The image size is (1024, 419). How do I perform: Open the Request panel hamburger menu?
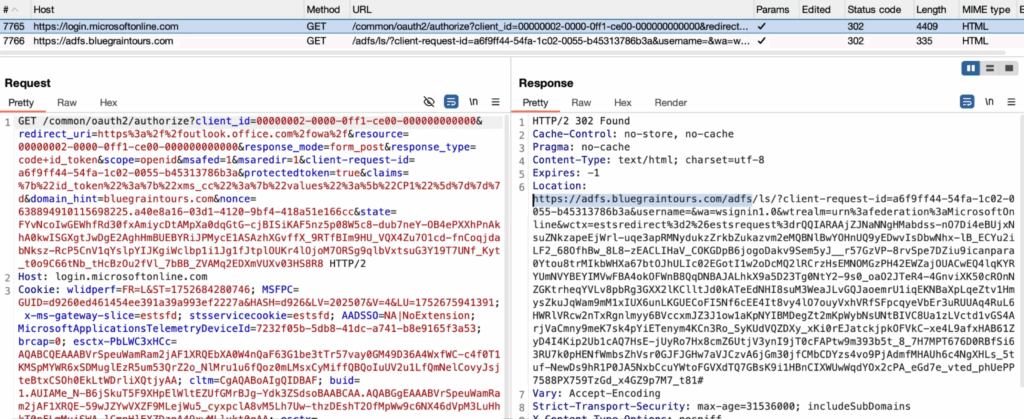pyautogui.click(x=495, y=103)
